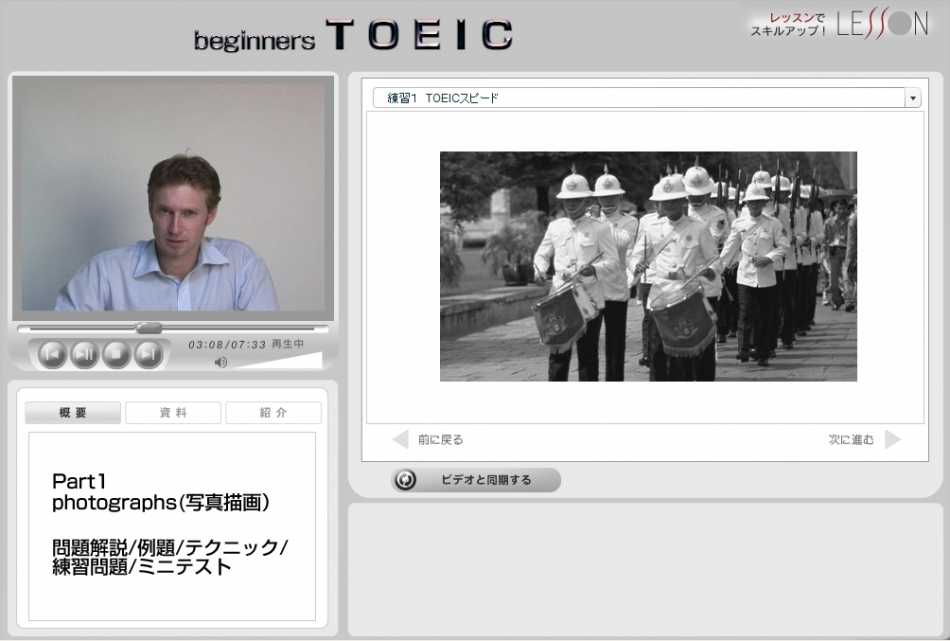Open the 紹介 tab
Image resolution: width=950 pixels, height=641 pixels.
tap(273, 413)
